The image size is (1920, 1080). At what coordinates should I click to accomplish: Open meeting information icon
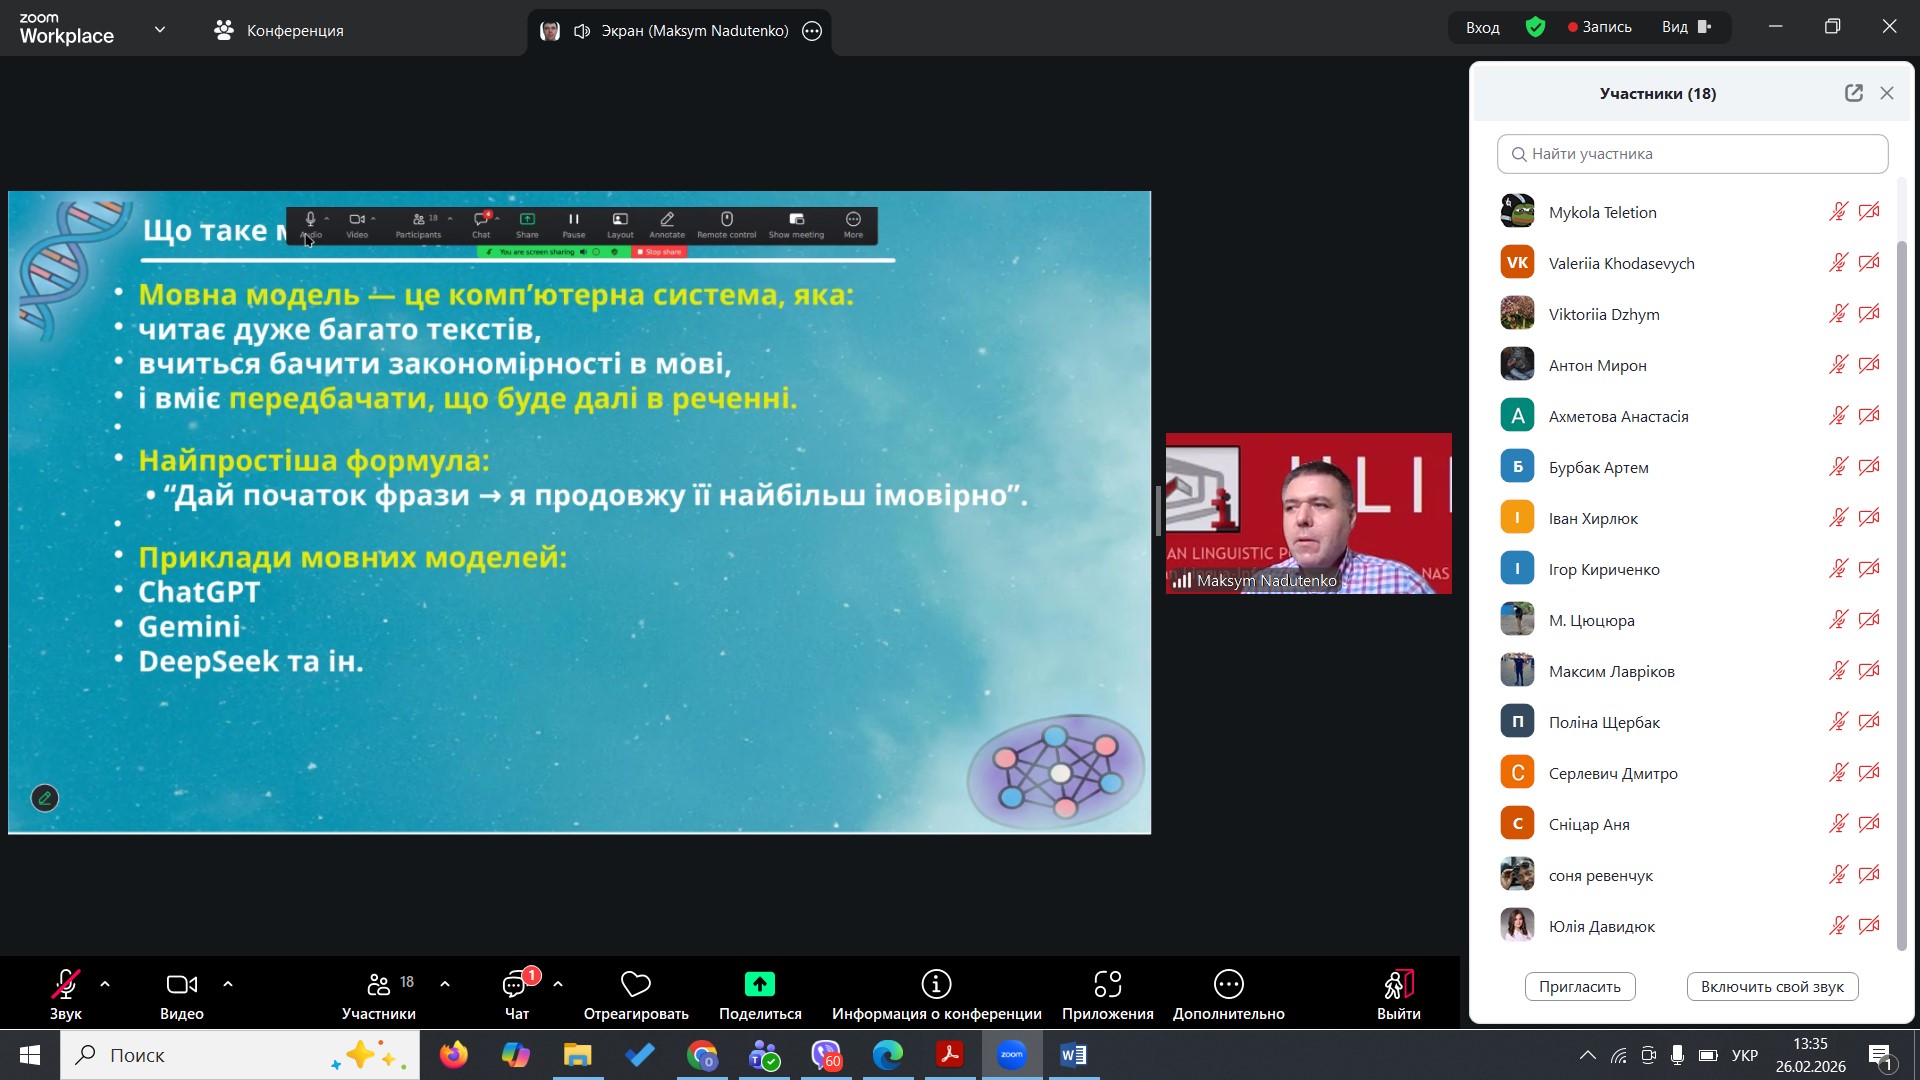coord(936,985)
